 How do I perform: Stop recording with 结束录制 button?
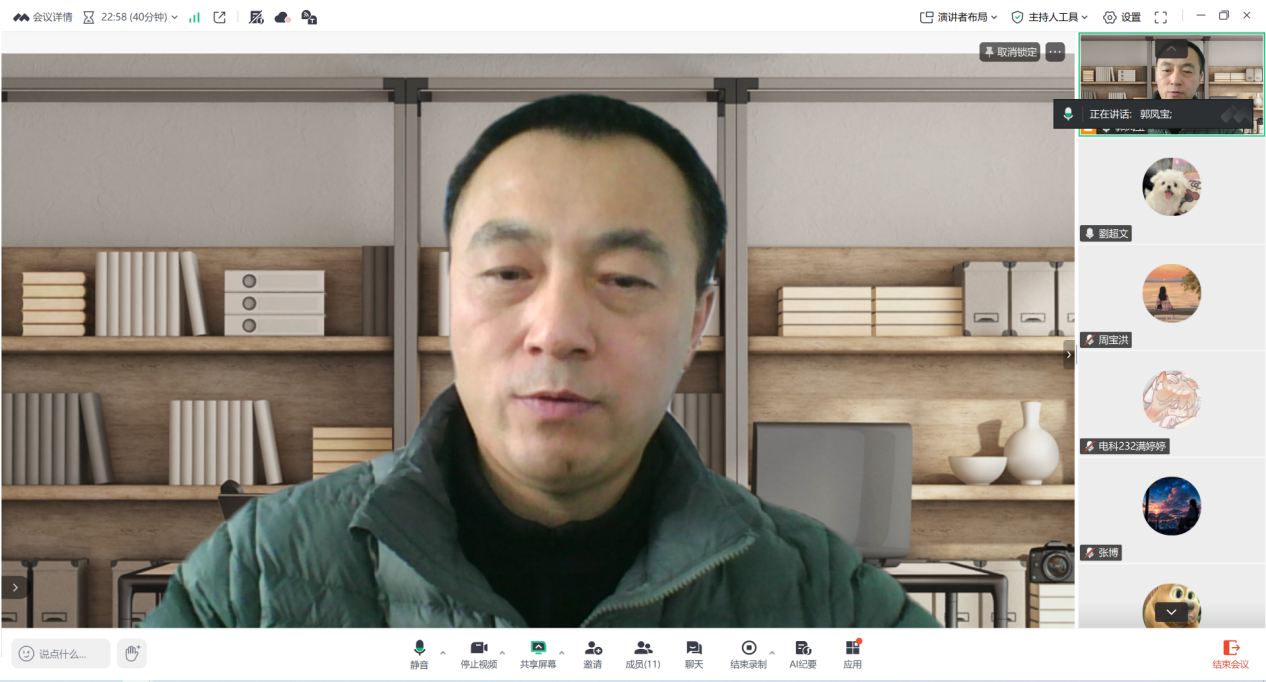(748, 653)
